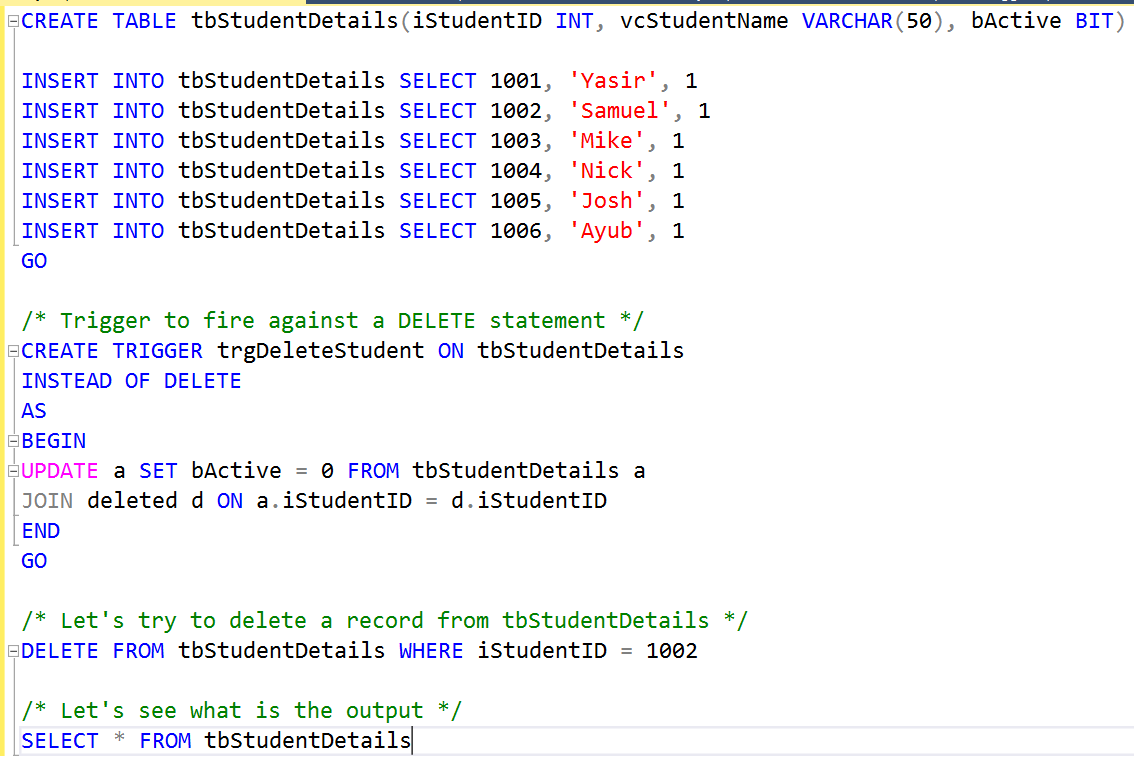1134x770 pixels.
Task: Select the 'Yasir' string literal
Action: coord(614,80)
